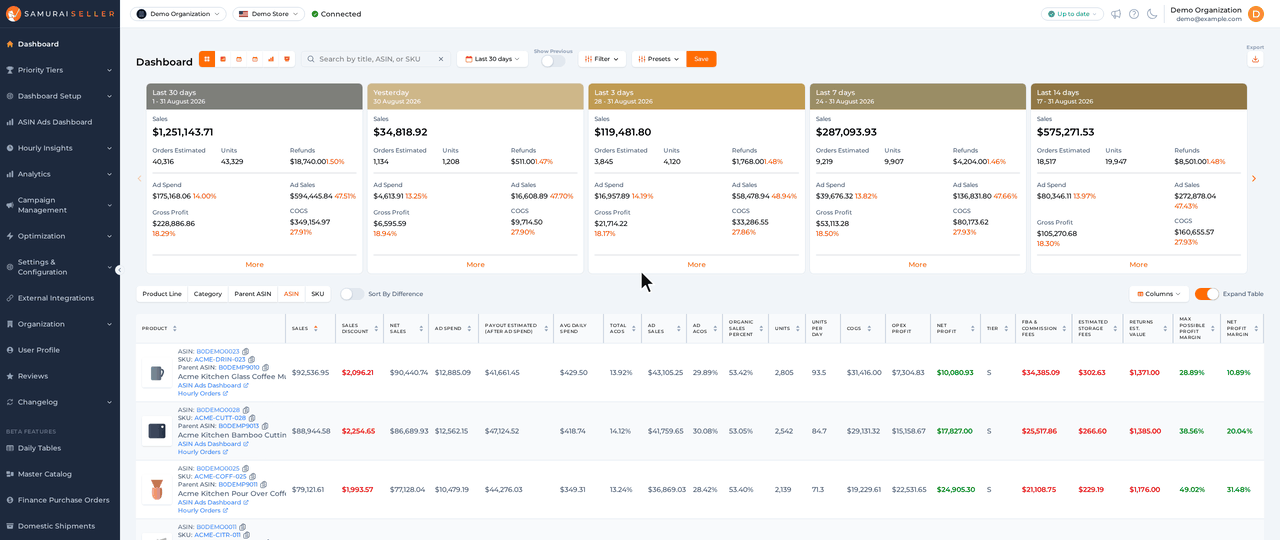The width and height of the screenshot is (1280, 540).
Task: Turn off the Expand Table switch
Action: pos(1207,294)
